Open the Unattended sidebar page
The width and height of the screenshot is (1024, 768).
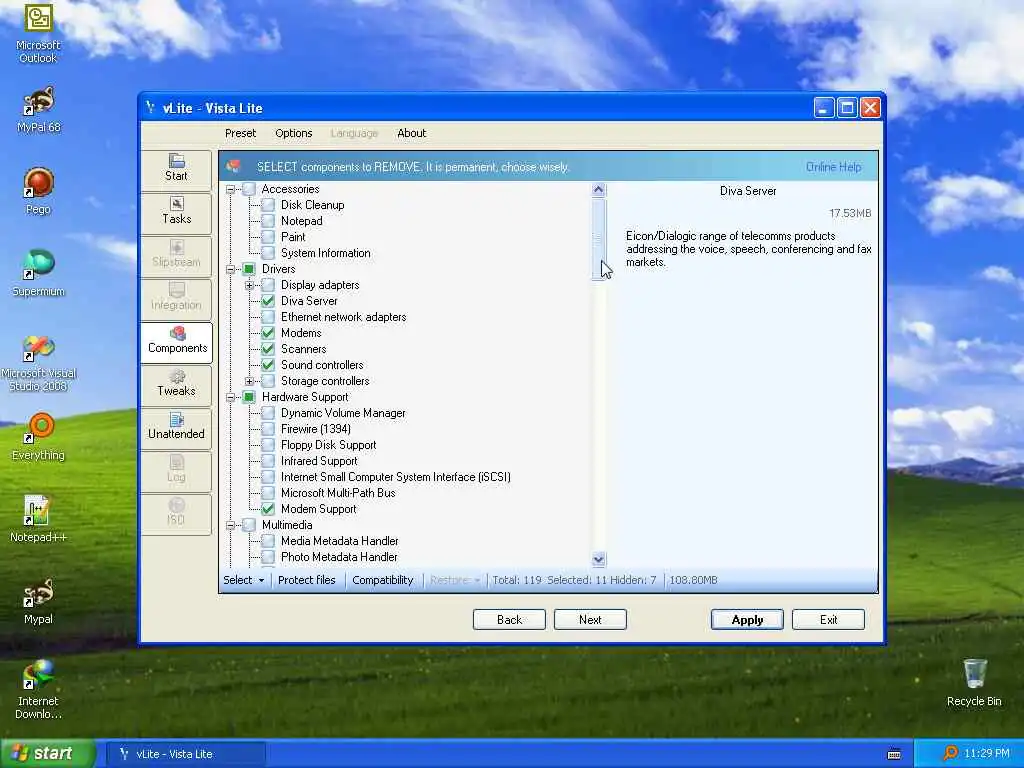click(x=176, y=427)
